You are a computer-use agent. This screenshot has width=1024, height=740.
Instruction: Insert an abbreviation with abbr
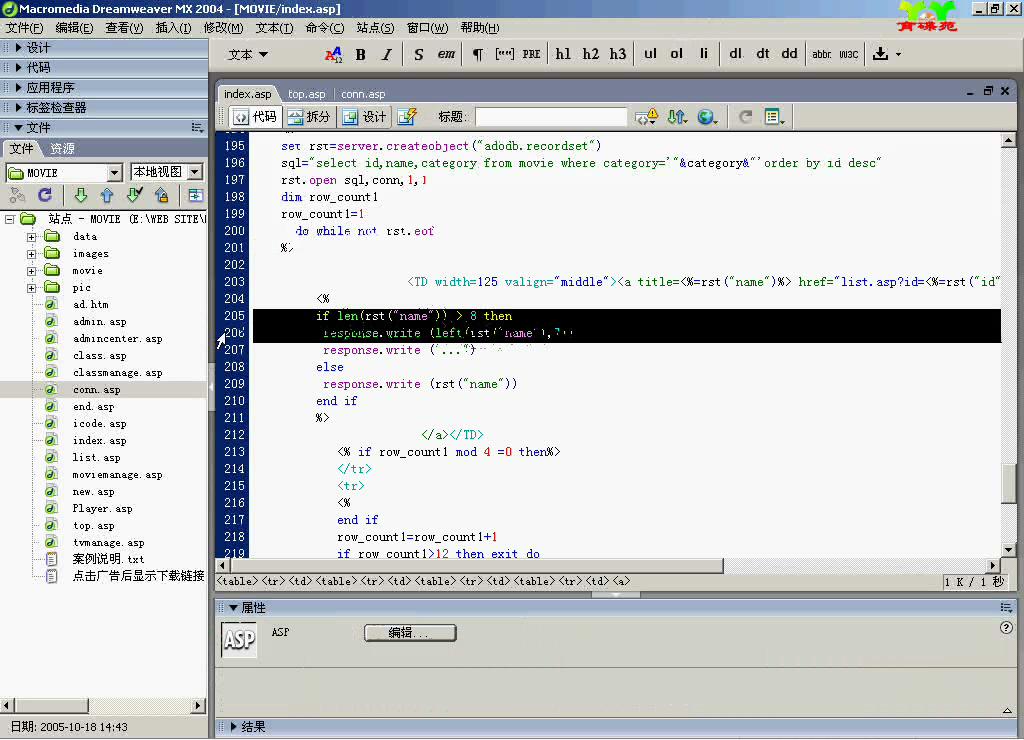tap(822, 54)
